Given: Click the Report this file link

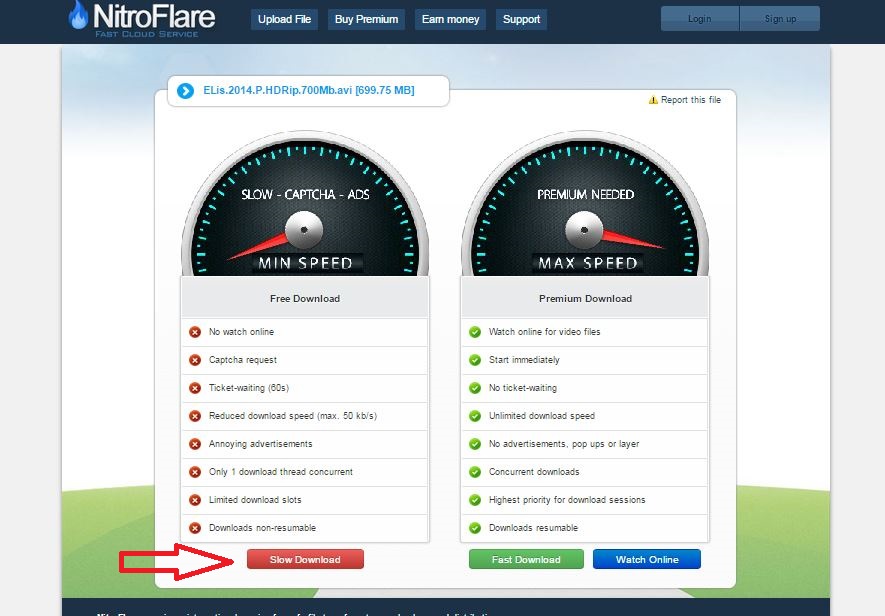Looking at the screenshot, I should point(691,100).
